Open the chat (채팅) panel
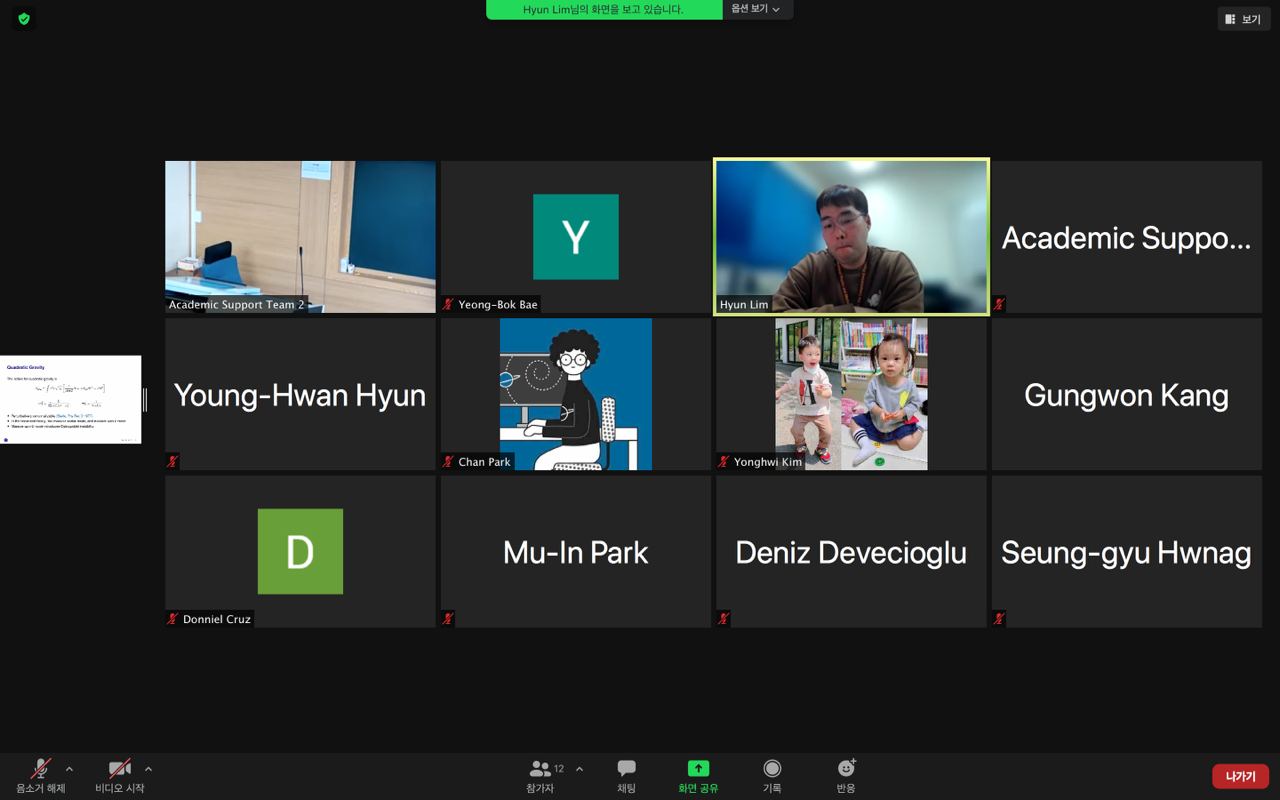Screen dimensions: 1280x800 pos(626,769)
